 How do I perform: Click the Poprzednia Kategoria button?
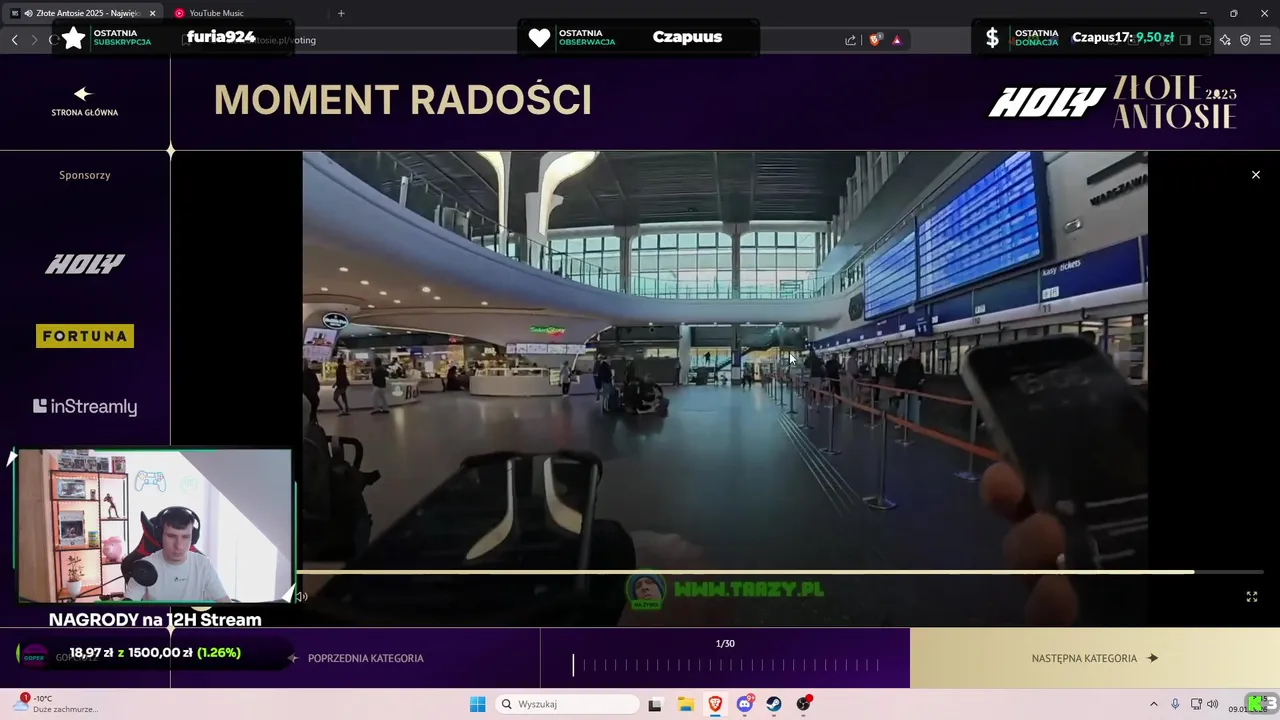pos(356,658)
